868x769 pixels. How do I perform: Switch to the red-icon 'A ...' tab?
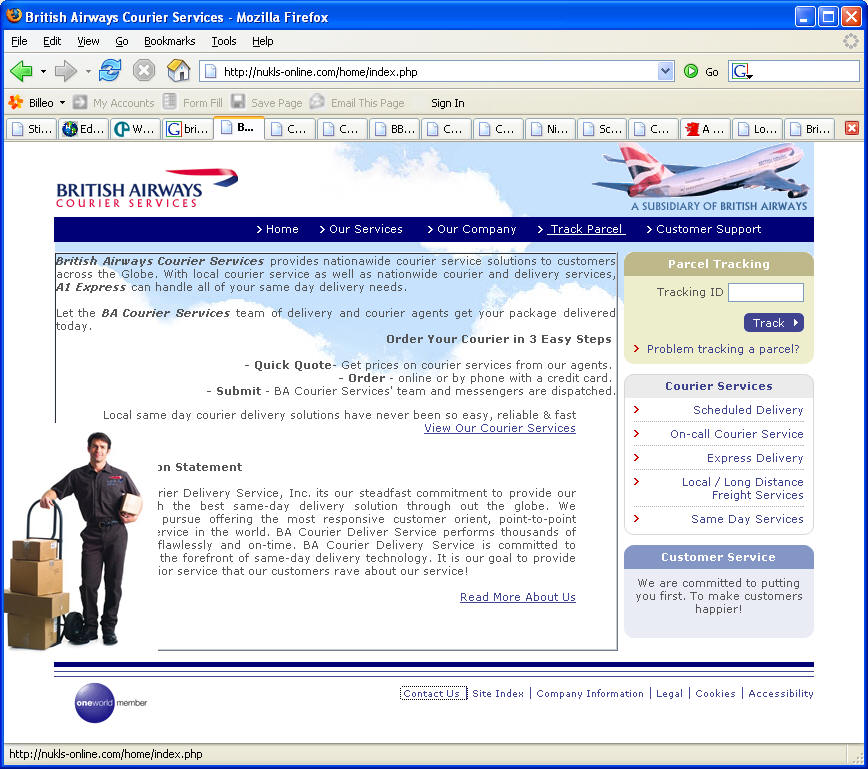(706, 129)
